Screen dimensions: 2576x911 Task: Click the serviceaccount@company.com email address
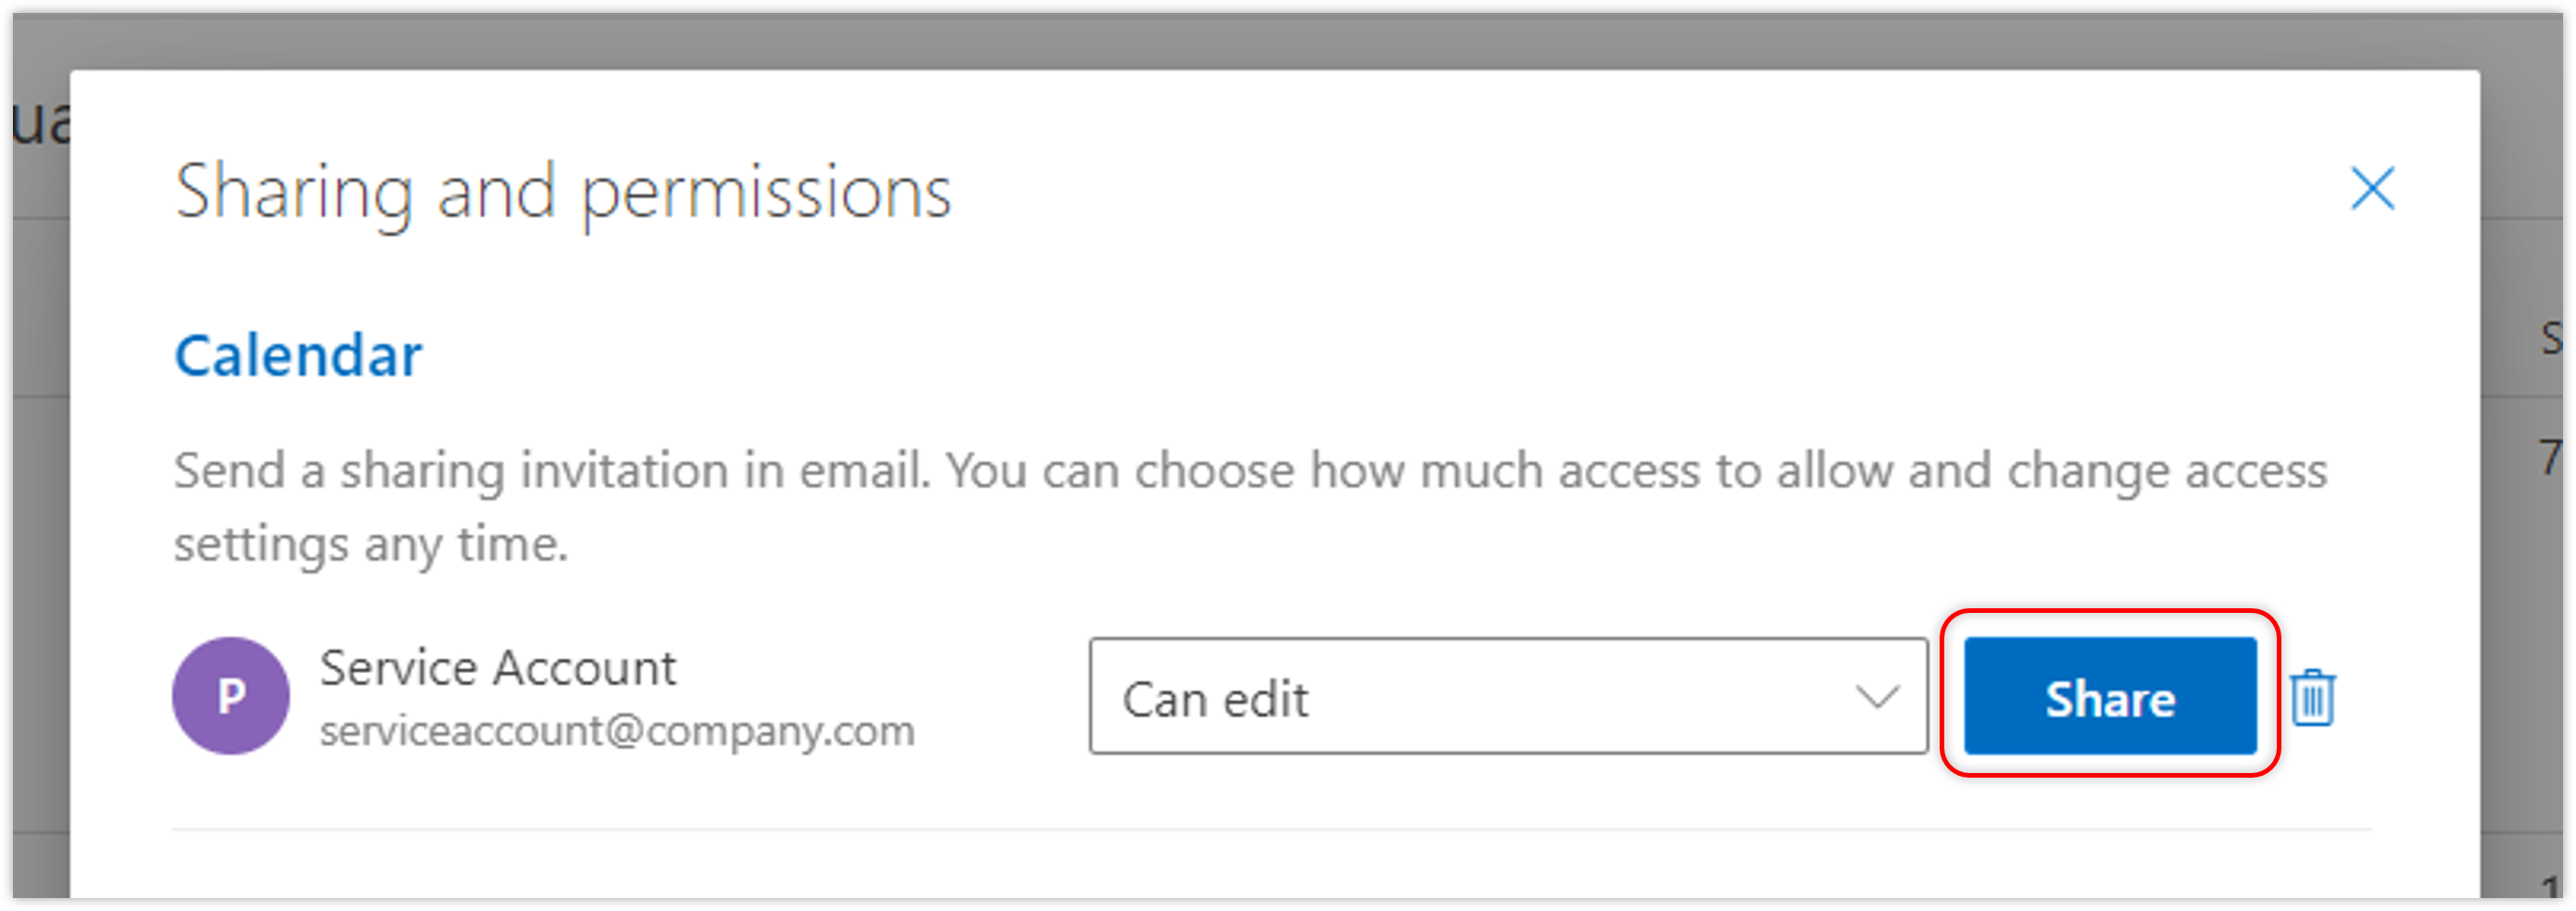coord(617,731)
